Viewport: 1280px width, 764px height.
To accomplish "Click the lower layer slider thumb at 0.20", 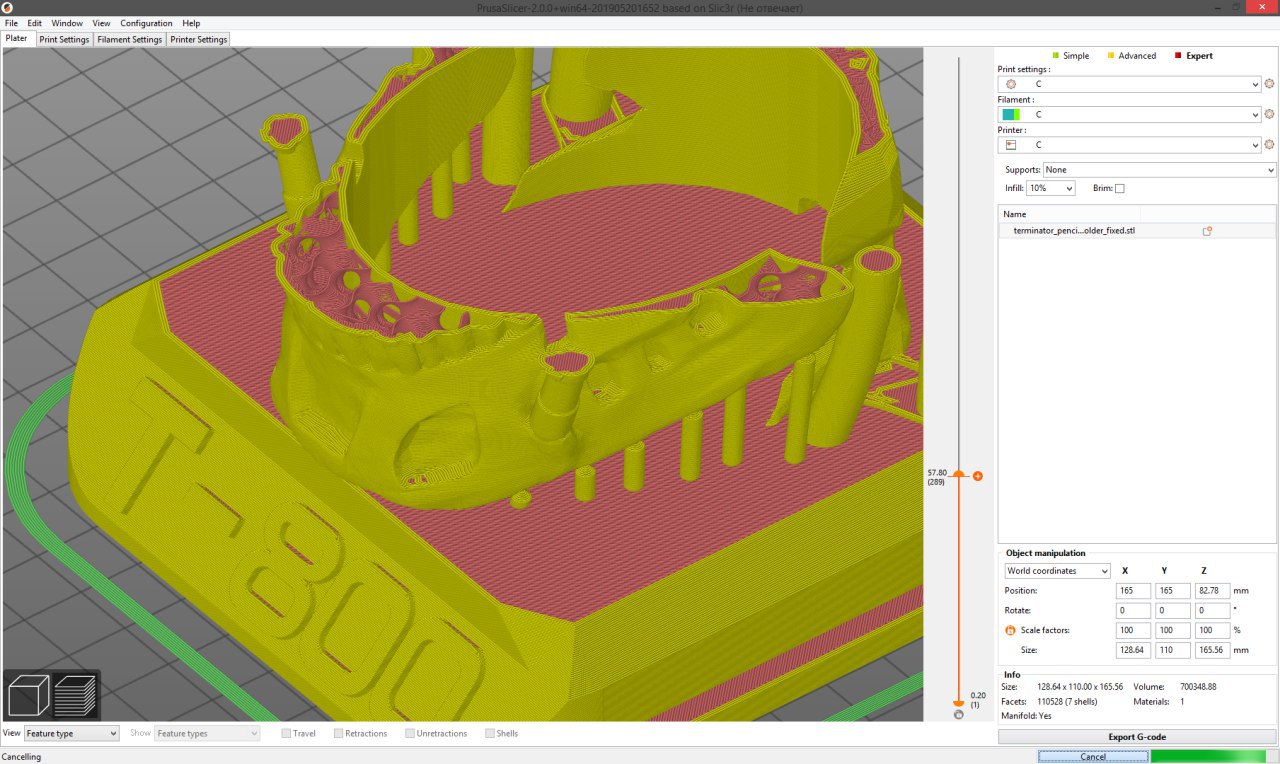I will pyautogui.click(x=958, y=703).
